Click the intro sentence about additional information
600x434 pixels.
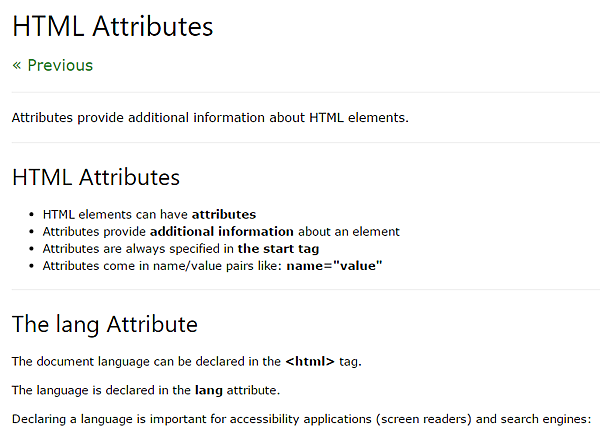point(210,117)
